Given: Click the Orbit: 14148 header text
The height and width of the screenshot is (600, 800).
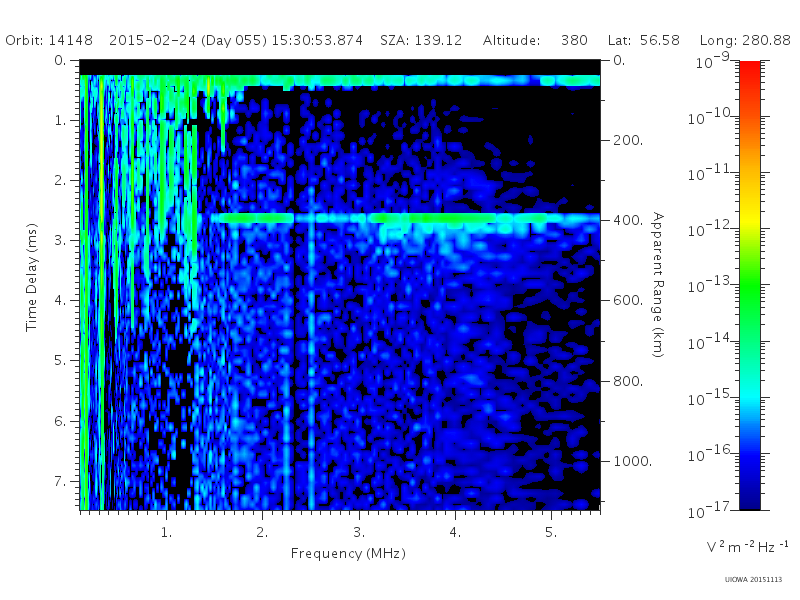Looking at the screenshot, I should (x=49, y=40).
